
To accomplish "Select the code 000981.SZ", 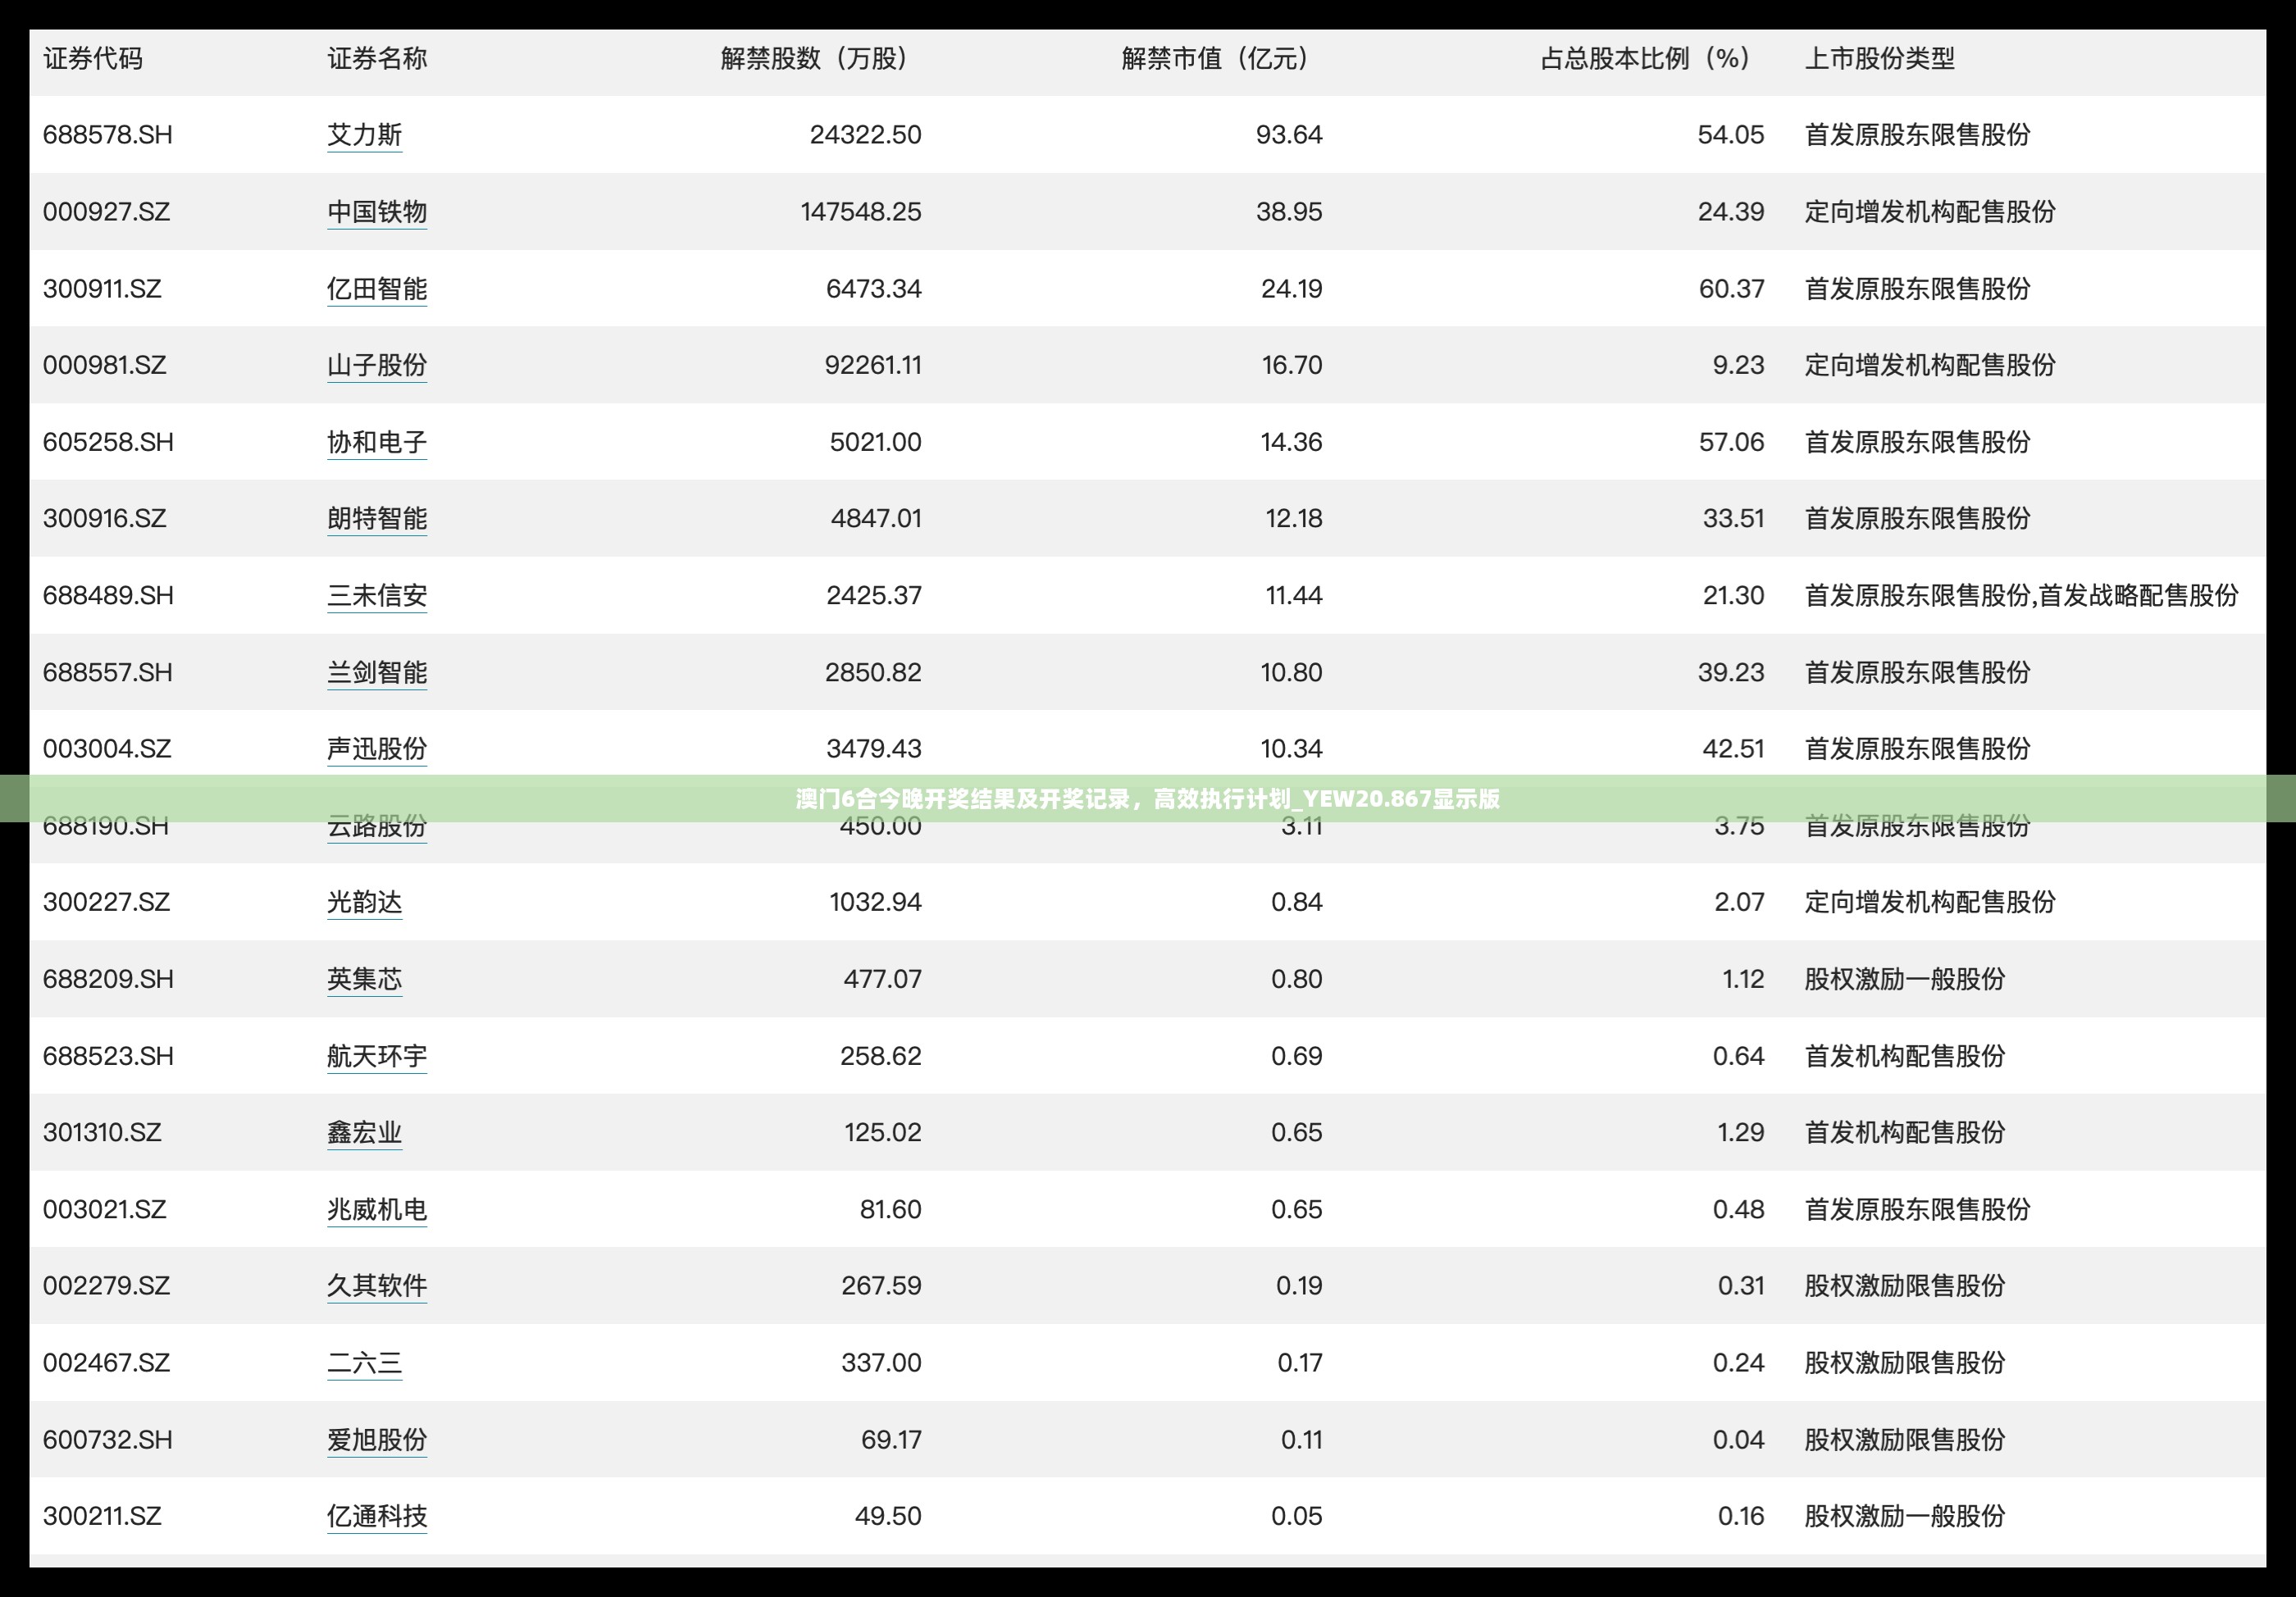I will pos(104,365).
